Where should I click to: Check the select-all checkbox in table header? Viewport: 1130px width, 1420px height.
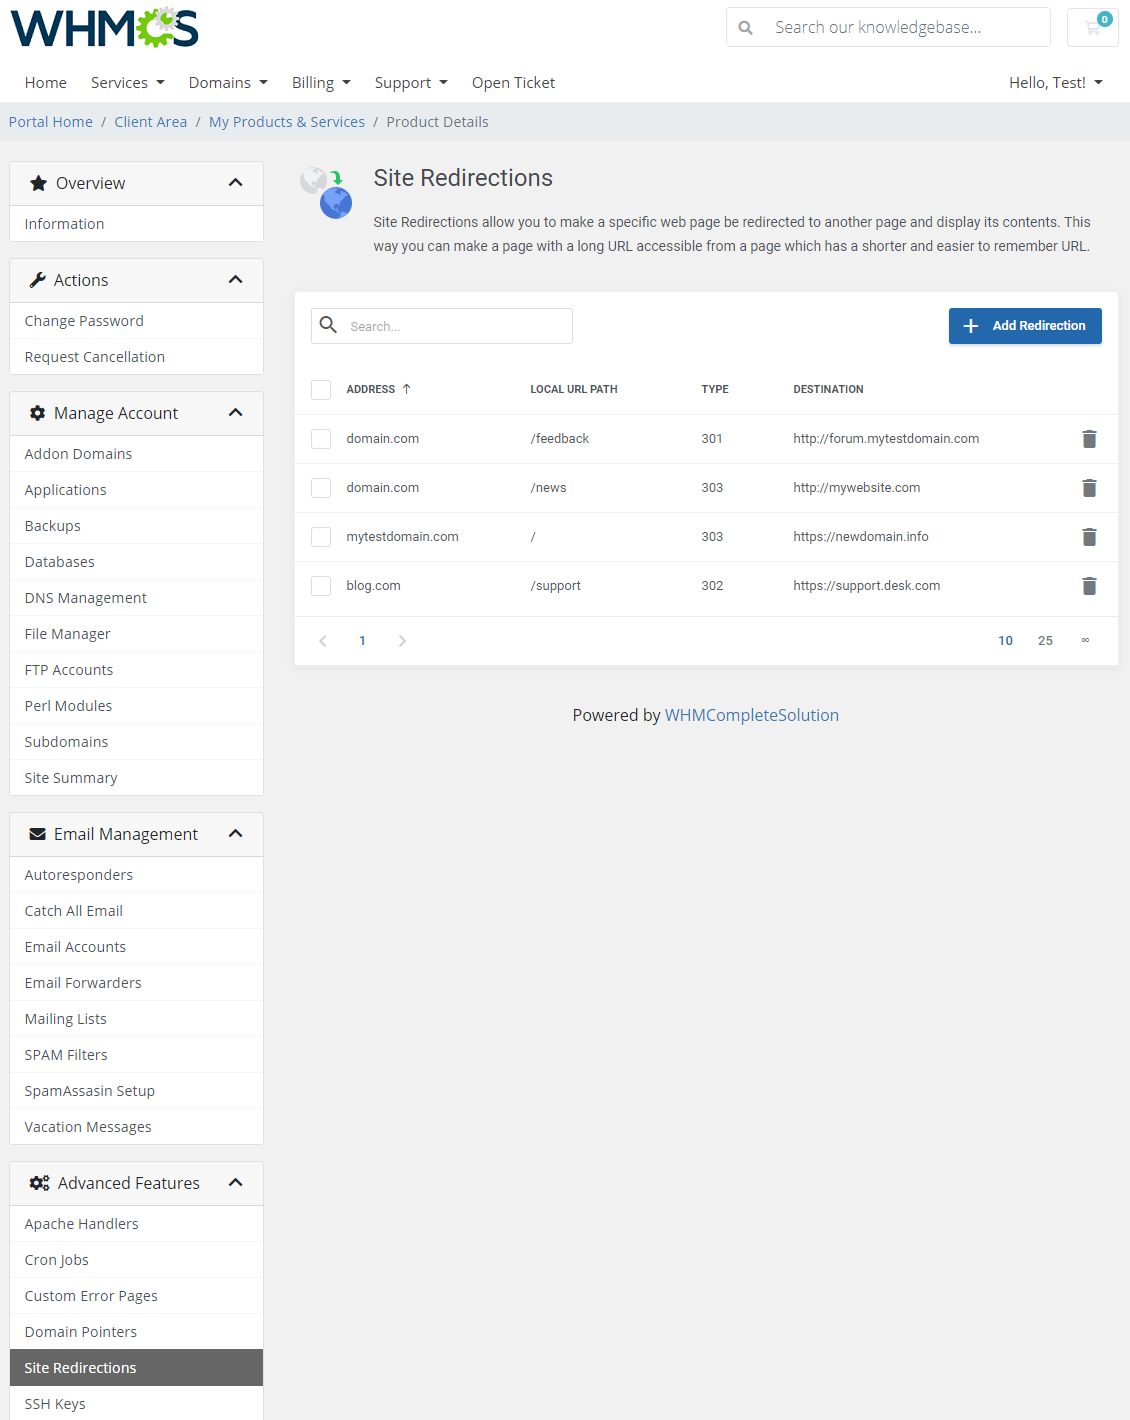[320, 389]
